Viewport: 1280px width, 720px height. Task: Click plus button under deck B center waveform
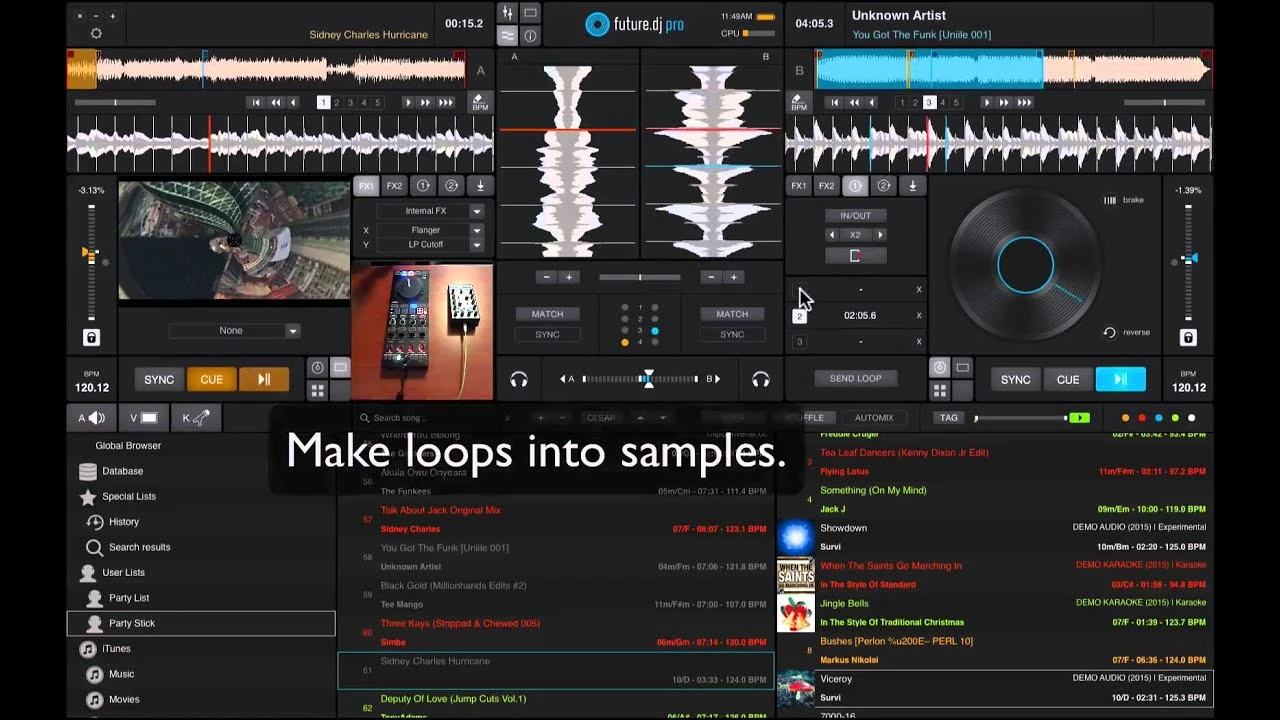click(x=733, y=277)
